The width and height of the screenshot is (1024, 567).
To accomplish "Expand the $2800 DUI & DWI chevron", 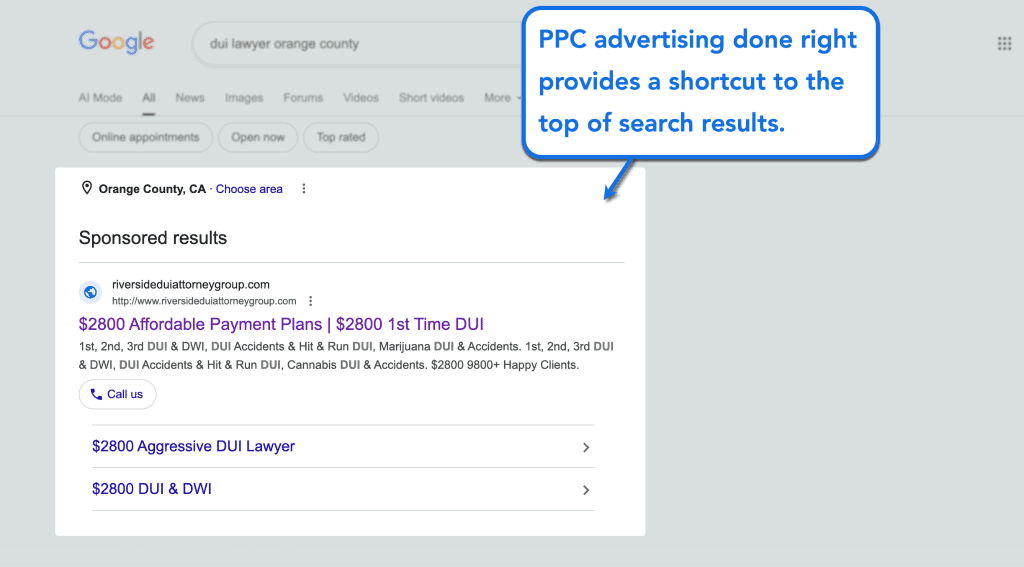I will [586, 490].
